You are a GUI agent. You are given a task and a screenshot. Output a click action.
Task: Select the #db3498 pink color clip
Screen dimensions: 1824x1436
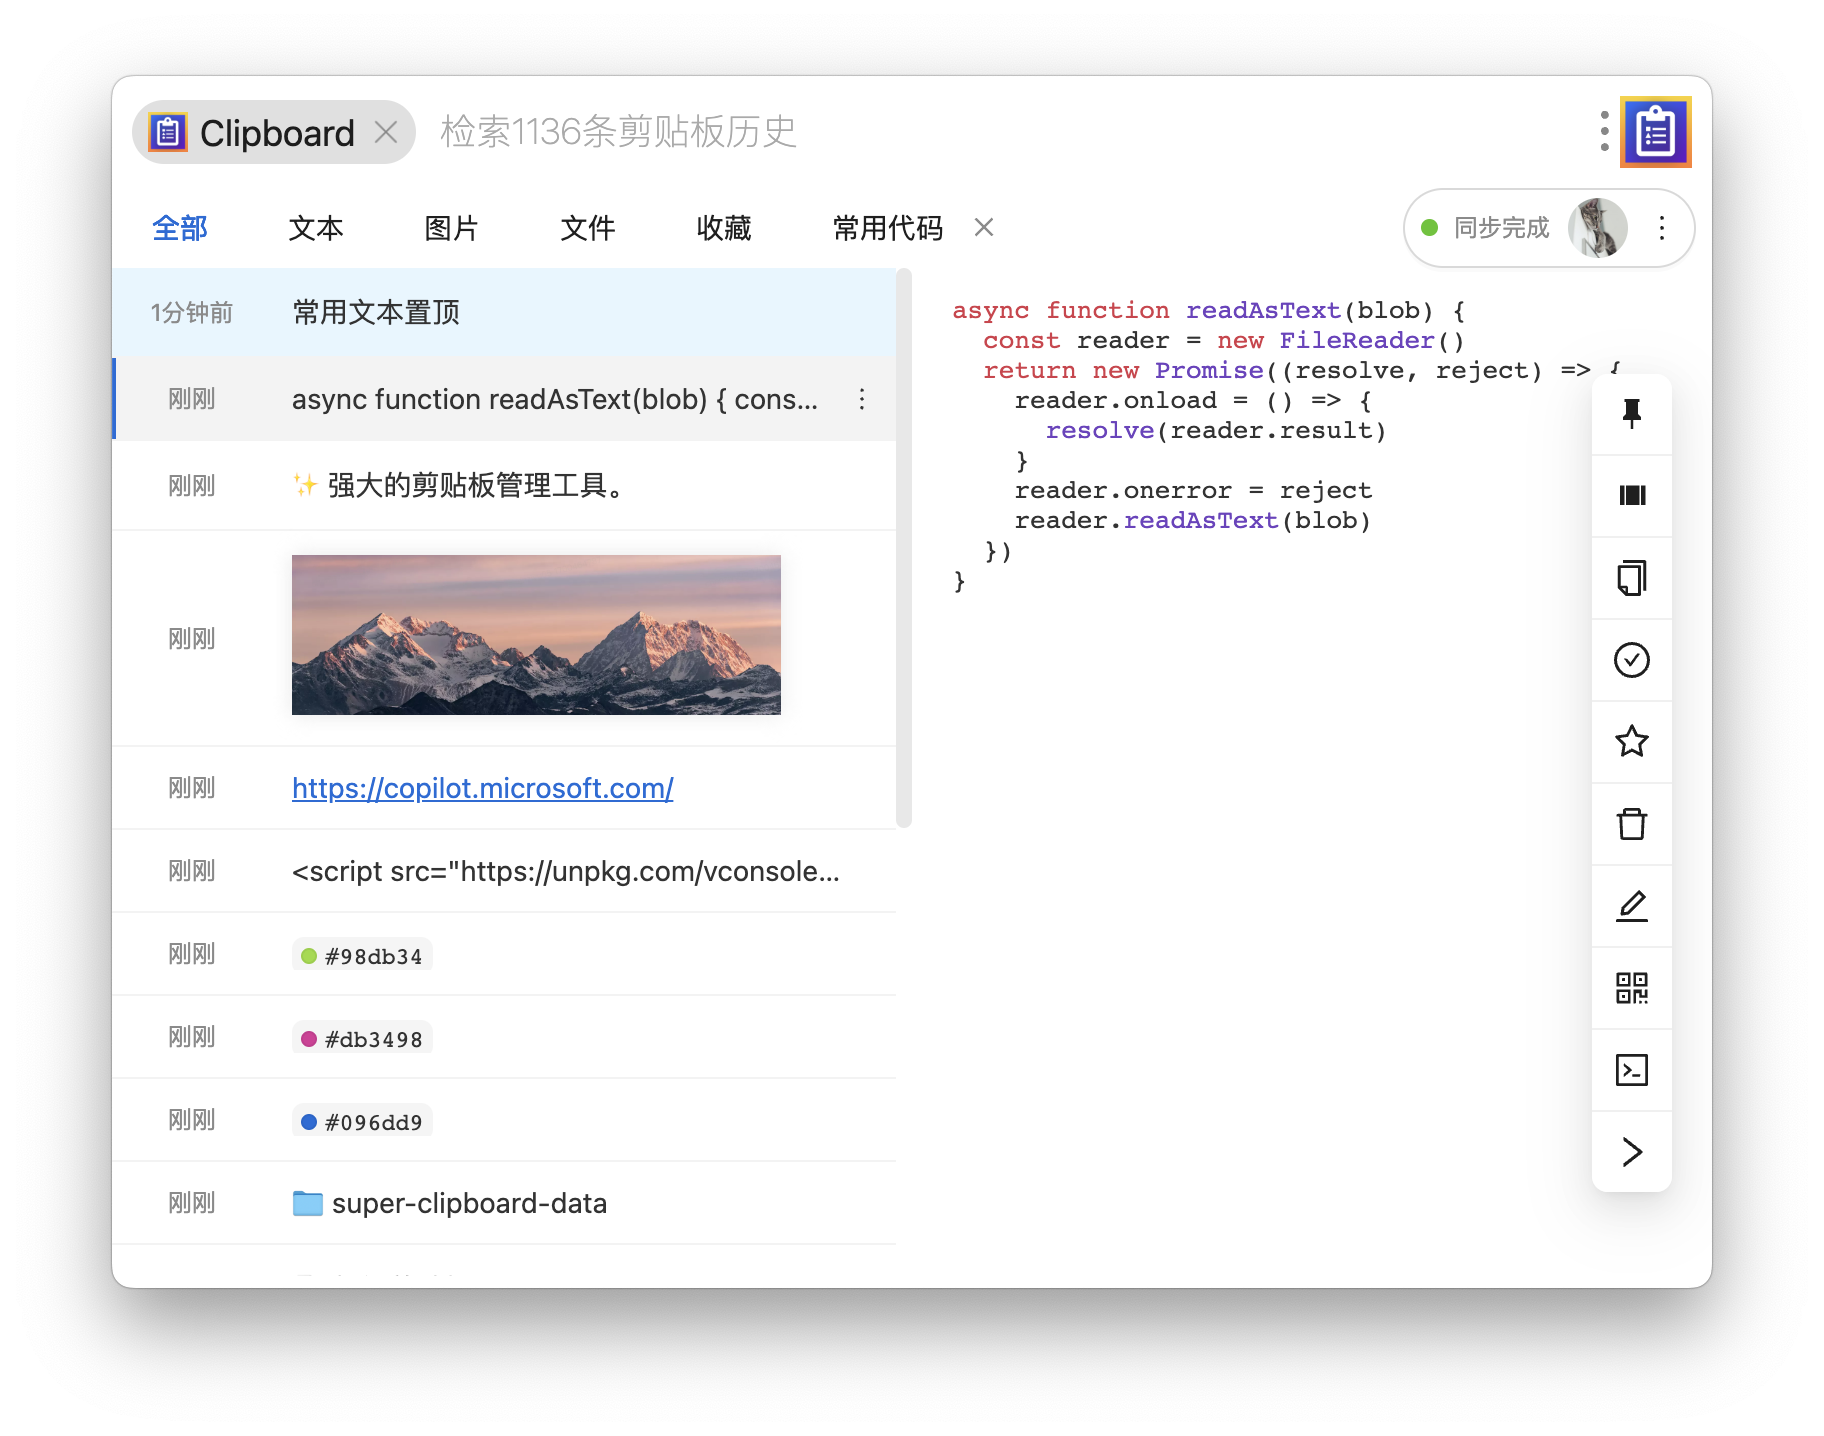(x=362, y=1038)
